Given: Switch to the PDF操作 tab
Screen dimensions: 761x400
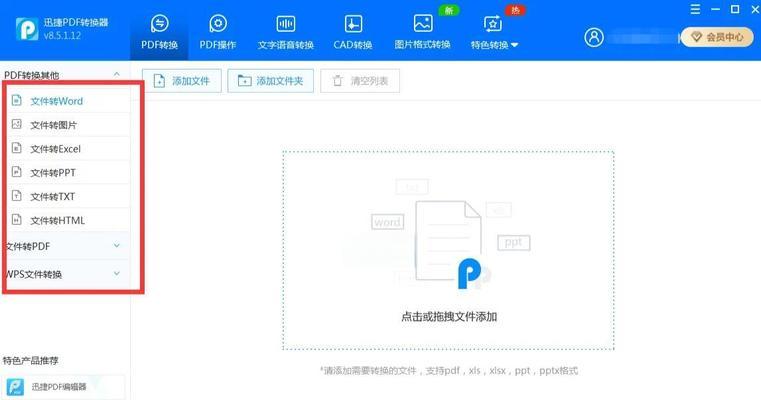Looking at the screenshot, I should 217,31.
